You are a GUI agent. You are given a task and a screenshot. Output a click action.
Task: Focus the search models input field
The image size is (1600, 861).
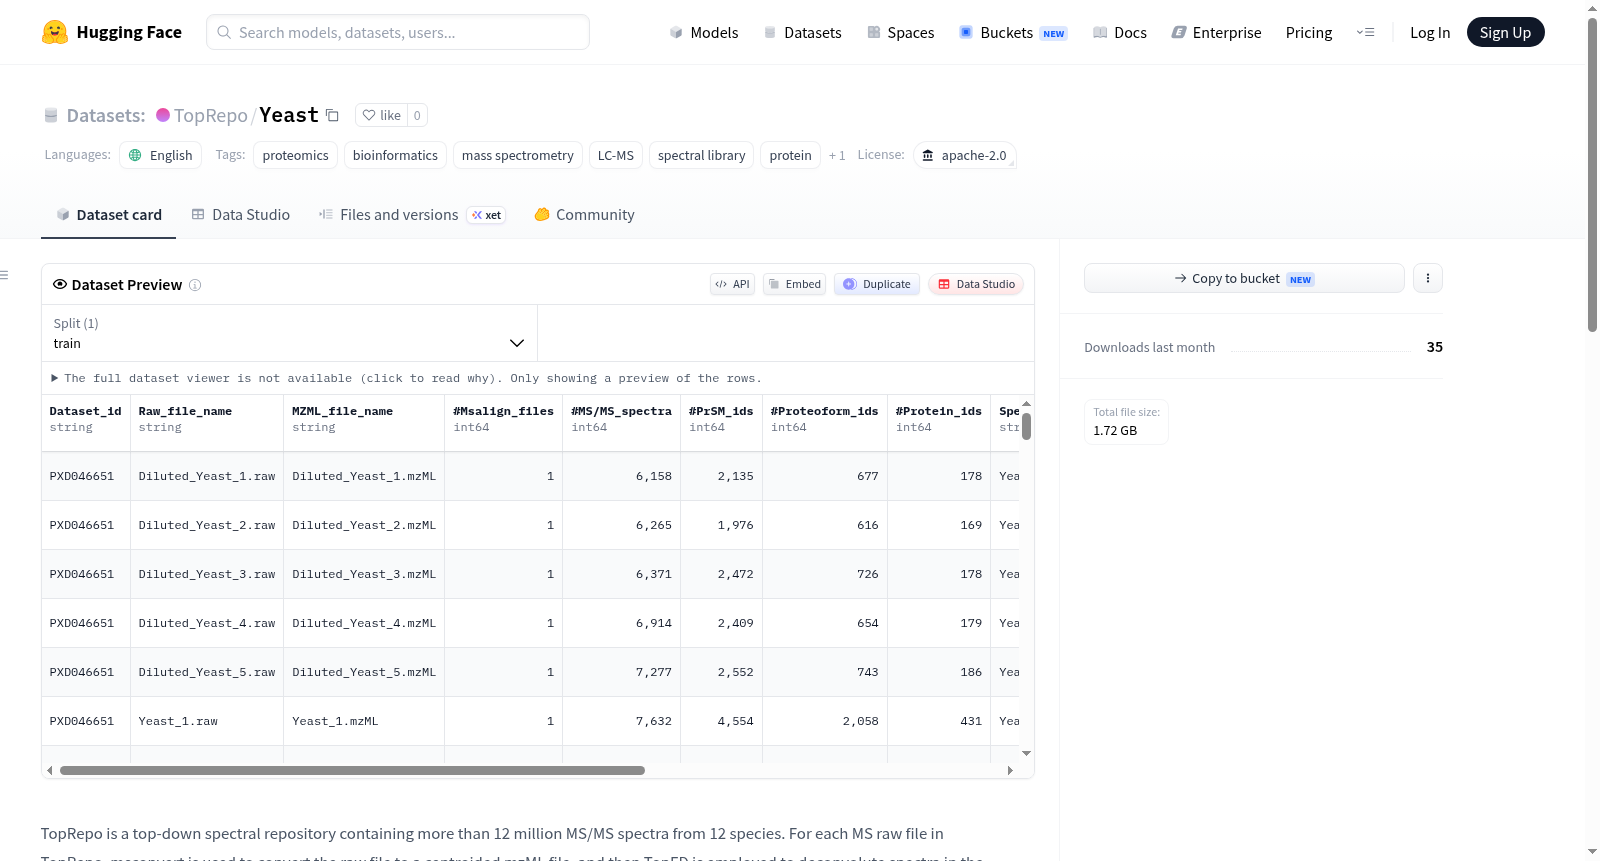pos(398,32)
